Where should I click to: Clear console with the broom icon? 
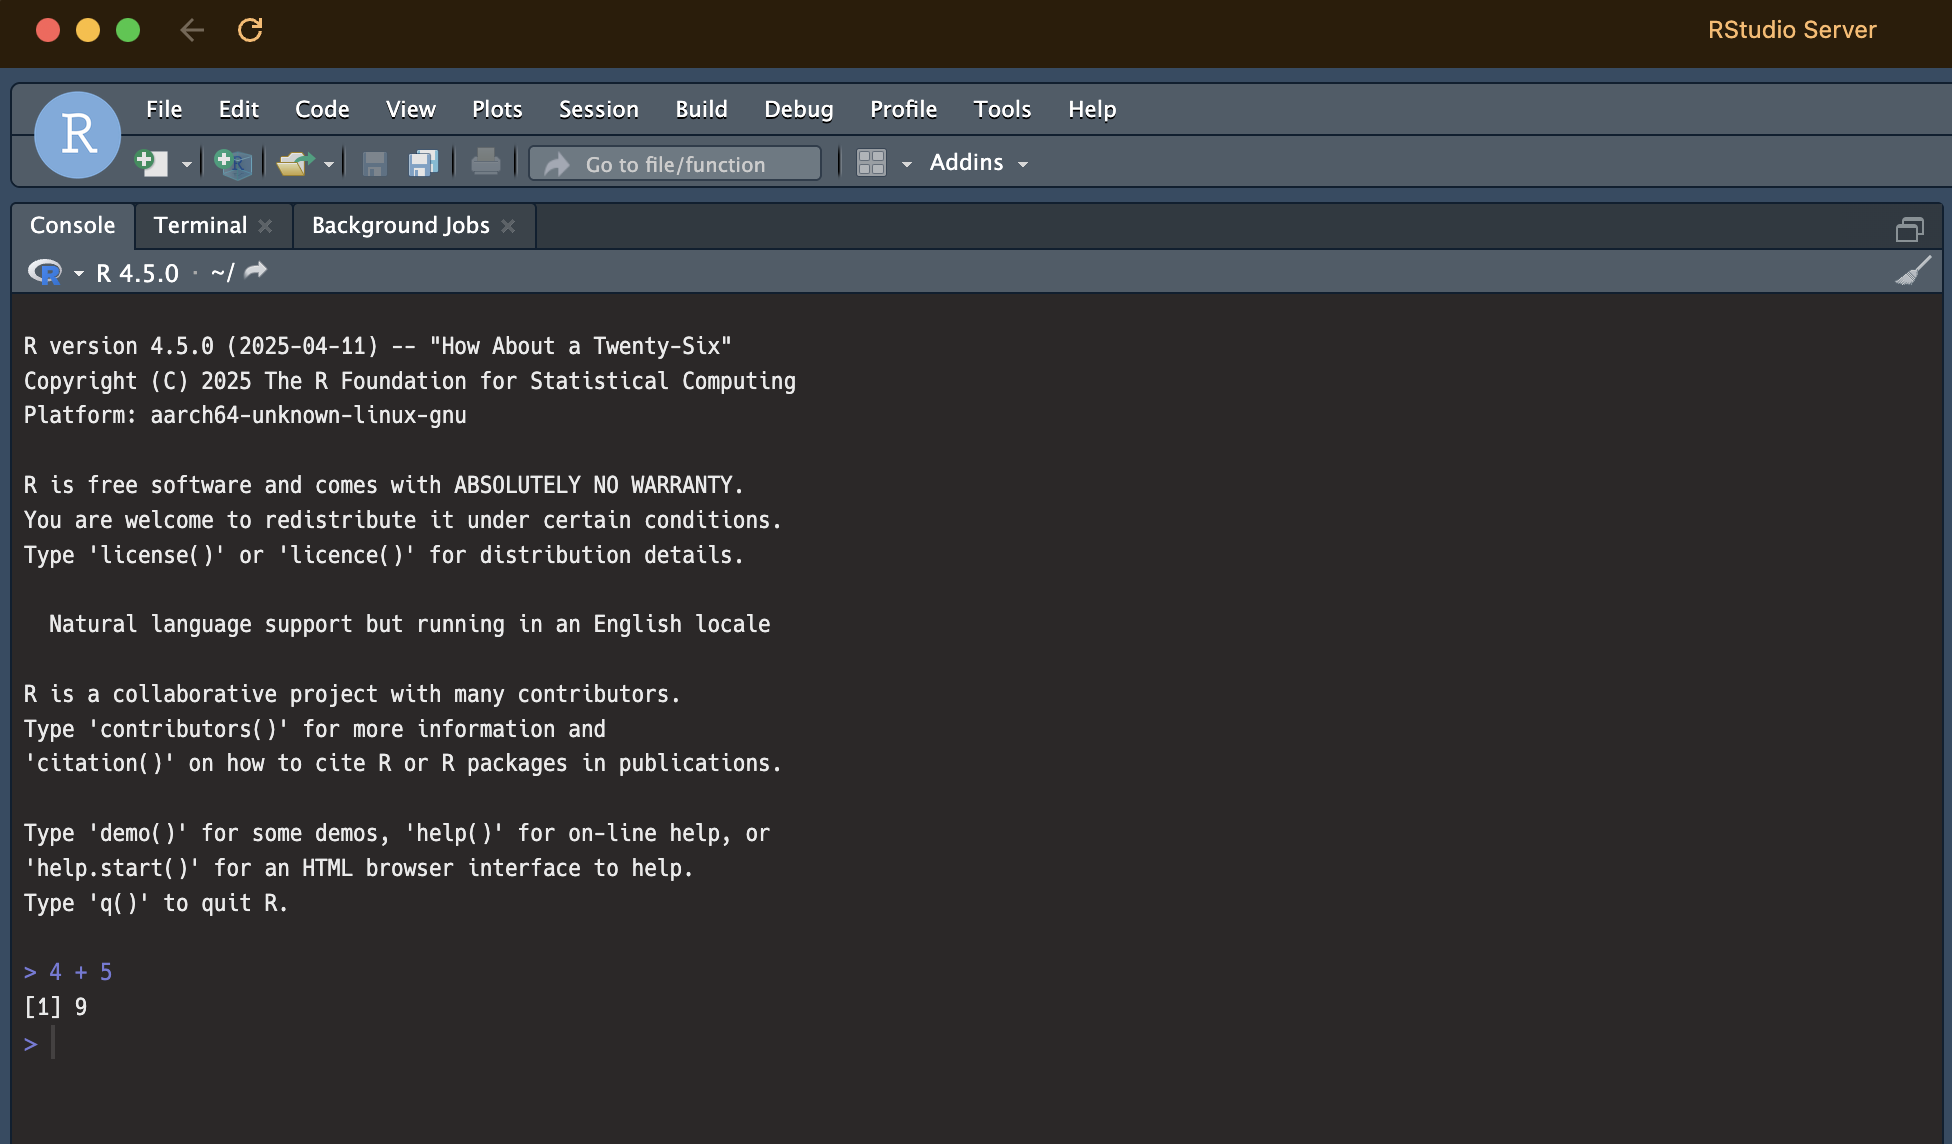[x=1912, y=272]
